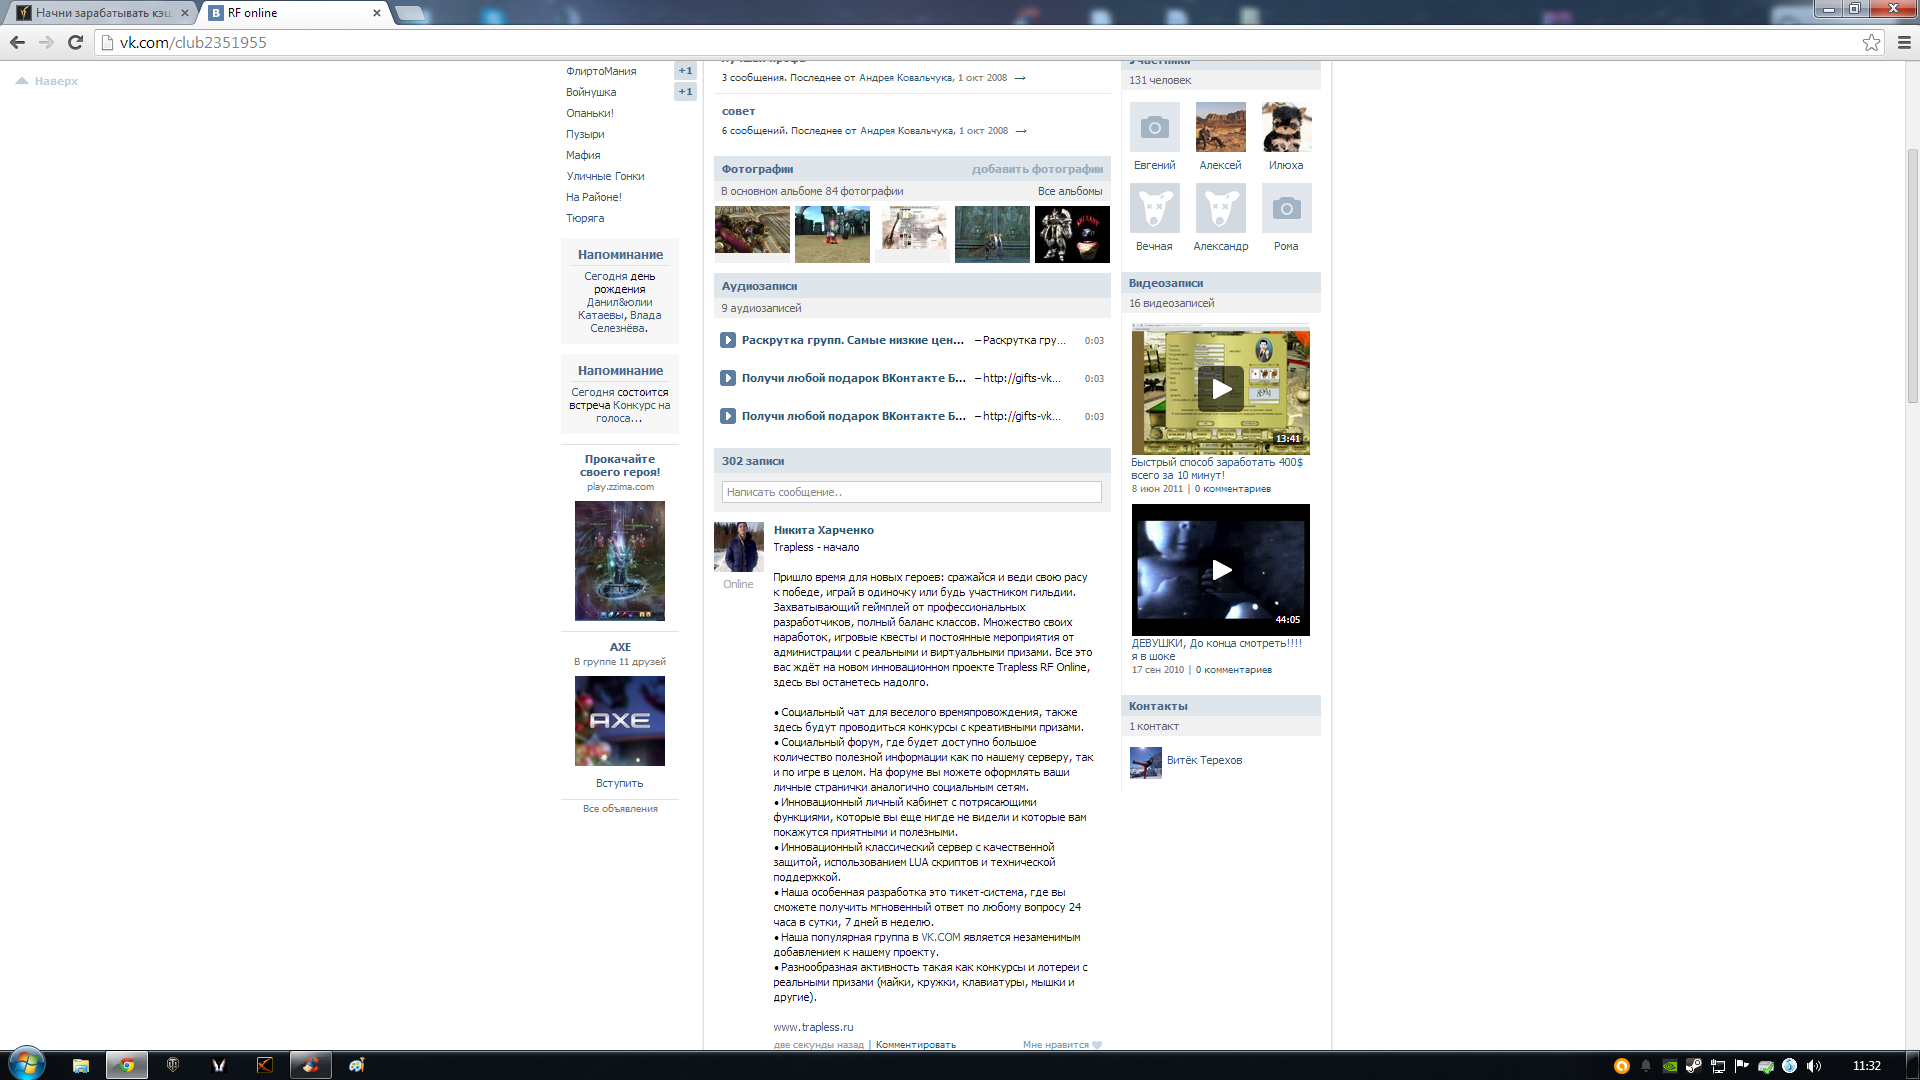This screenshot has height=1080, width=1920.
Task: Click the 'Написать сообщение' input field
Action: (x=911, y=492)
